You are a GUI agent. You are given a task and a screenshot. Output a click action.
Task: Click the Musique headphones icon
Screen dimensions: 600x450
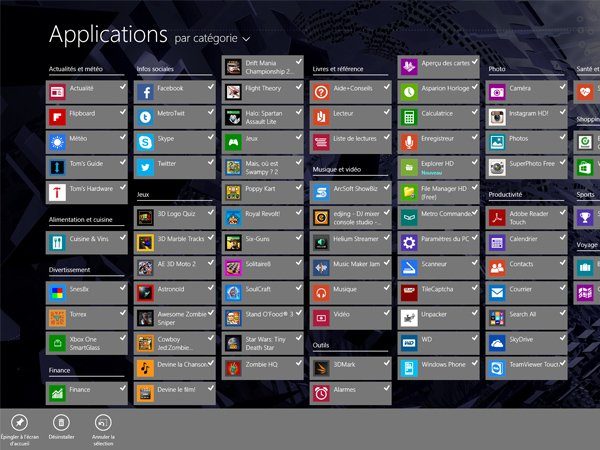click(x=321, y=293)
